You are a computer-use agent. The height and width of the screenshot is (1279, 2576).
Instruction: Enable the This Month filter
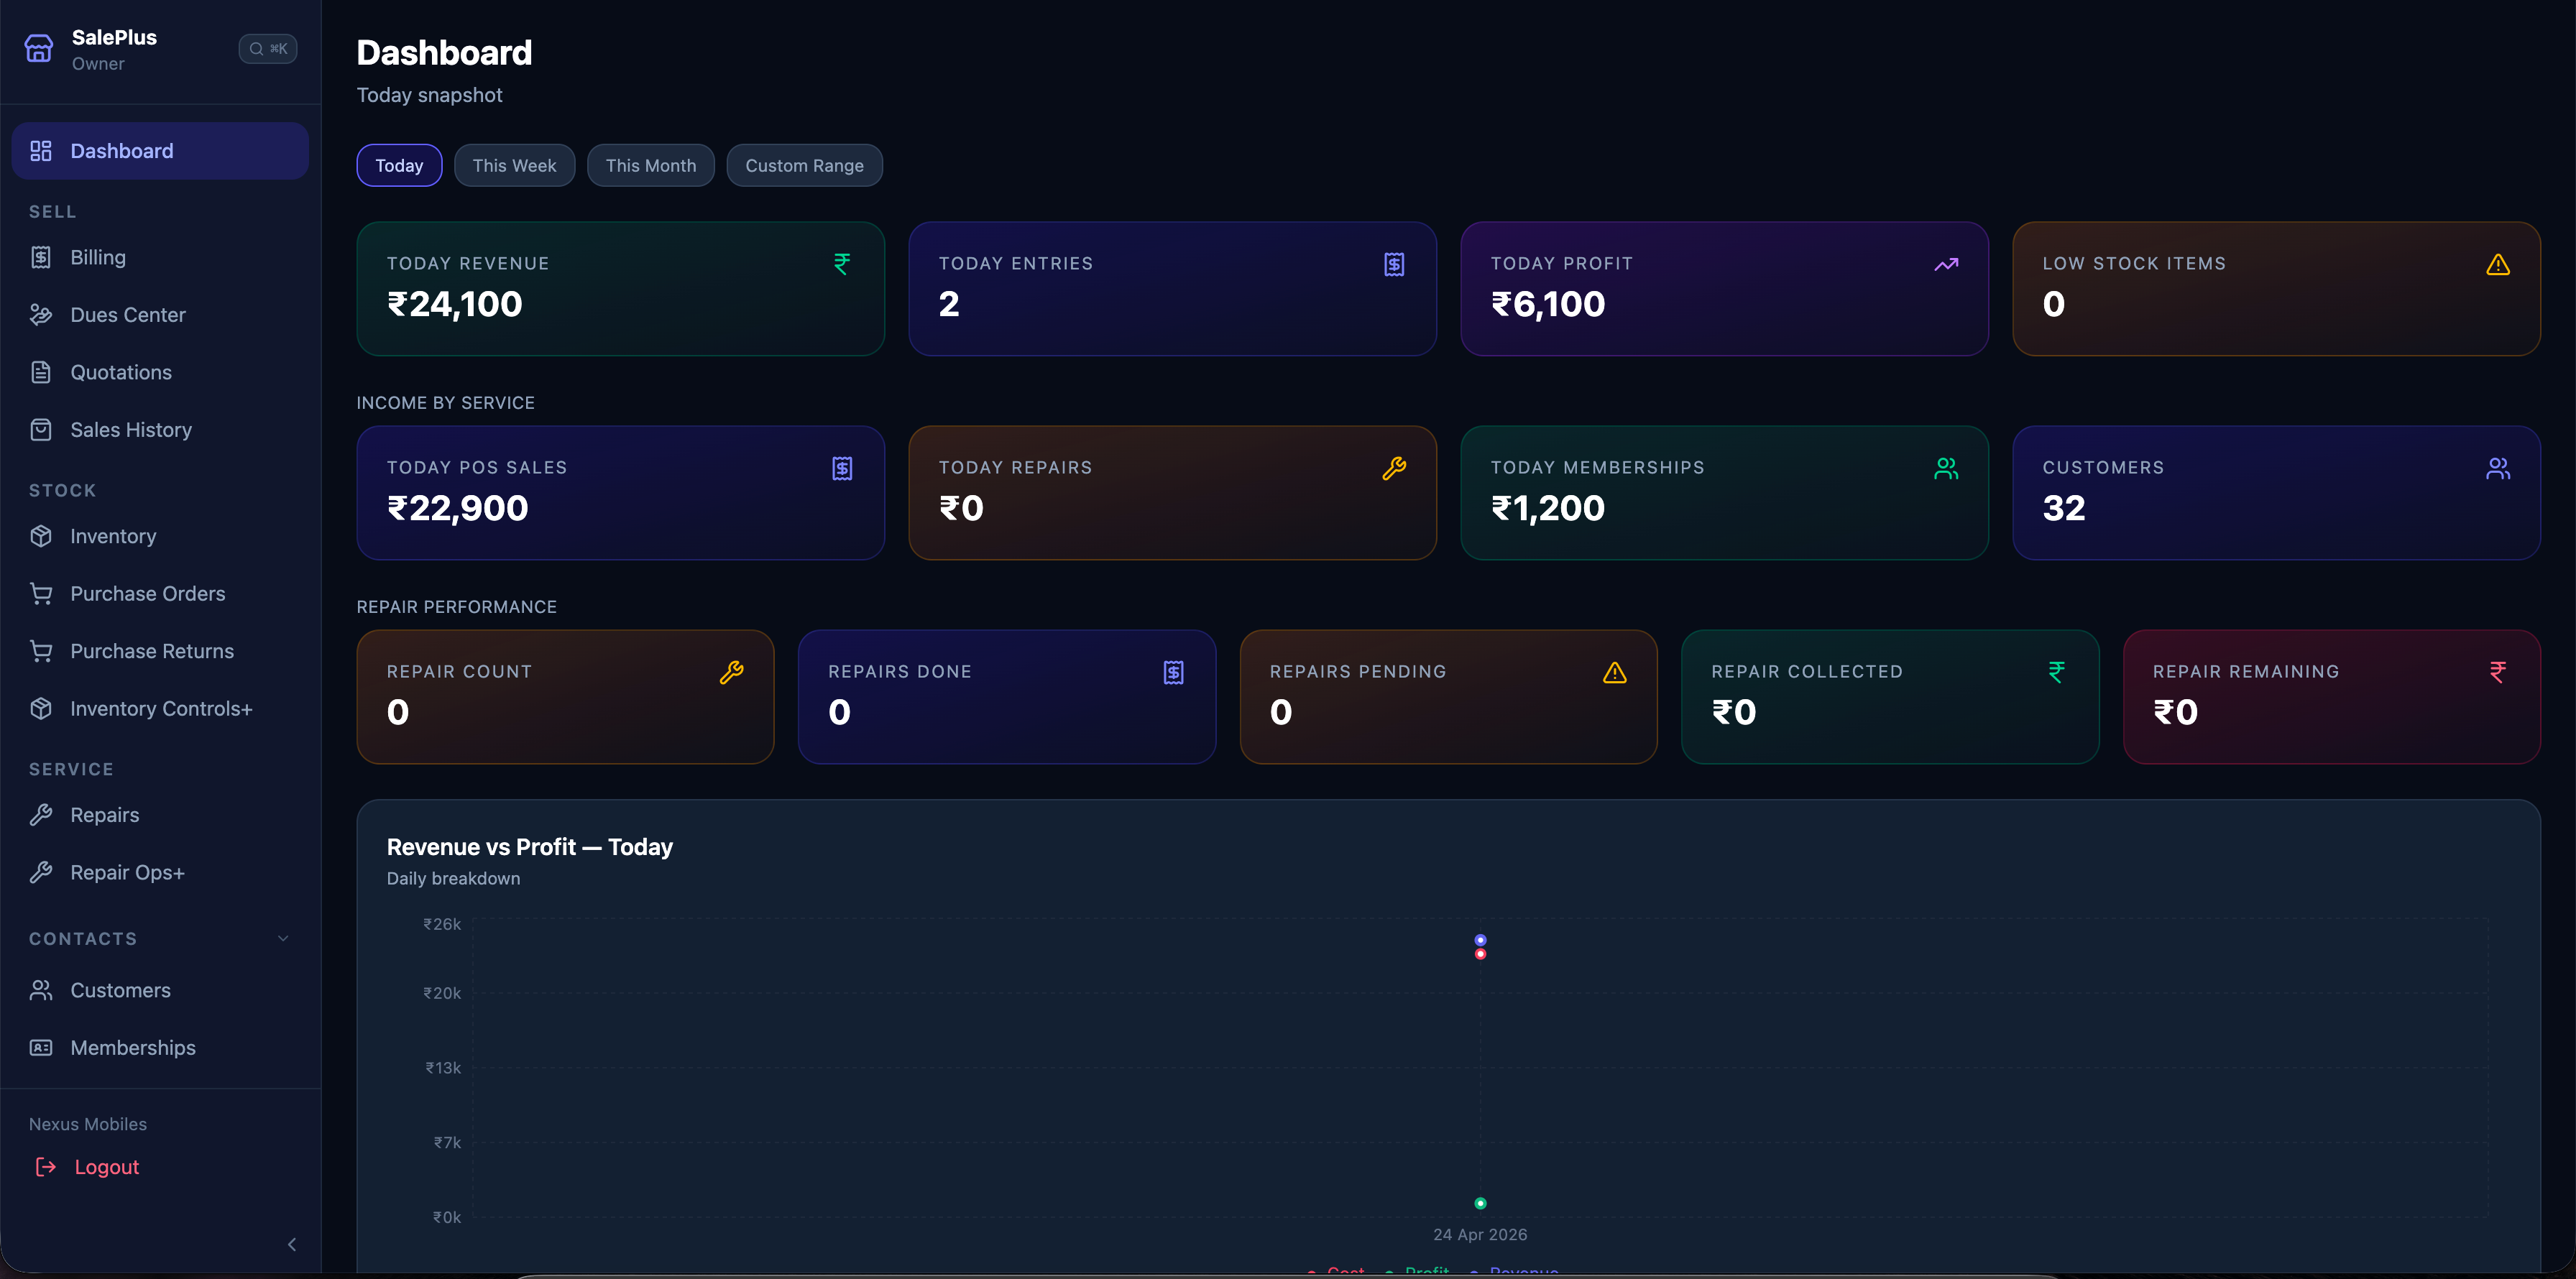[651, 165]
